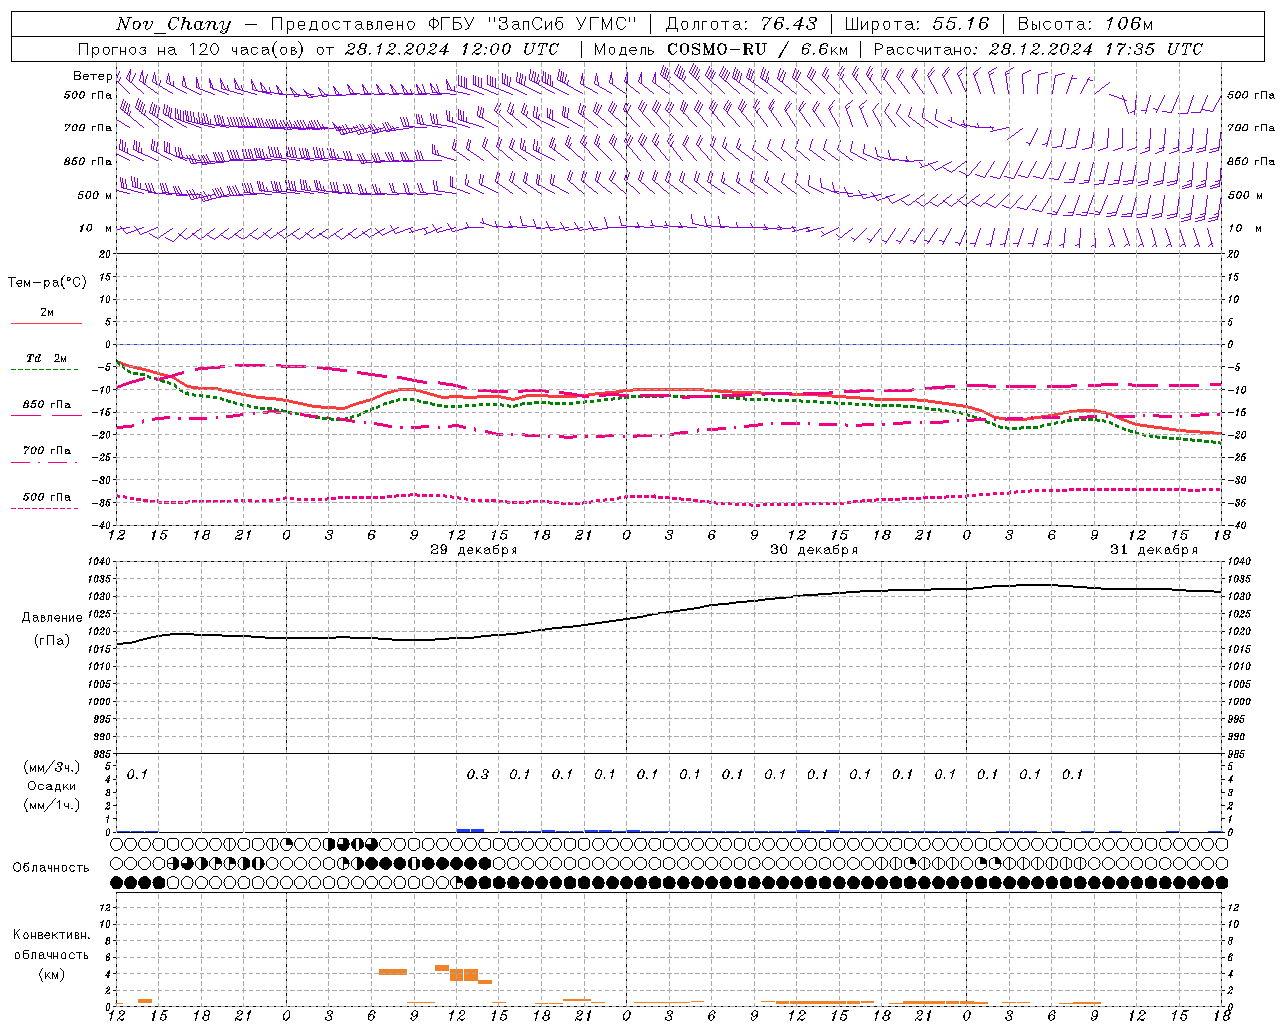Click the 'Высота: 106м' elevation label

[1085, 24]
